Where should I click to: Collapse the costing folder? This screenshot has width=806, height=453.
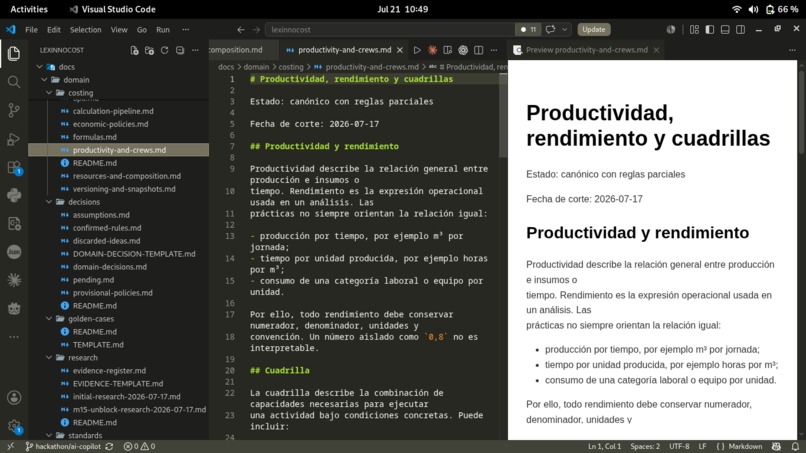click(x=49, y=93)
